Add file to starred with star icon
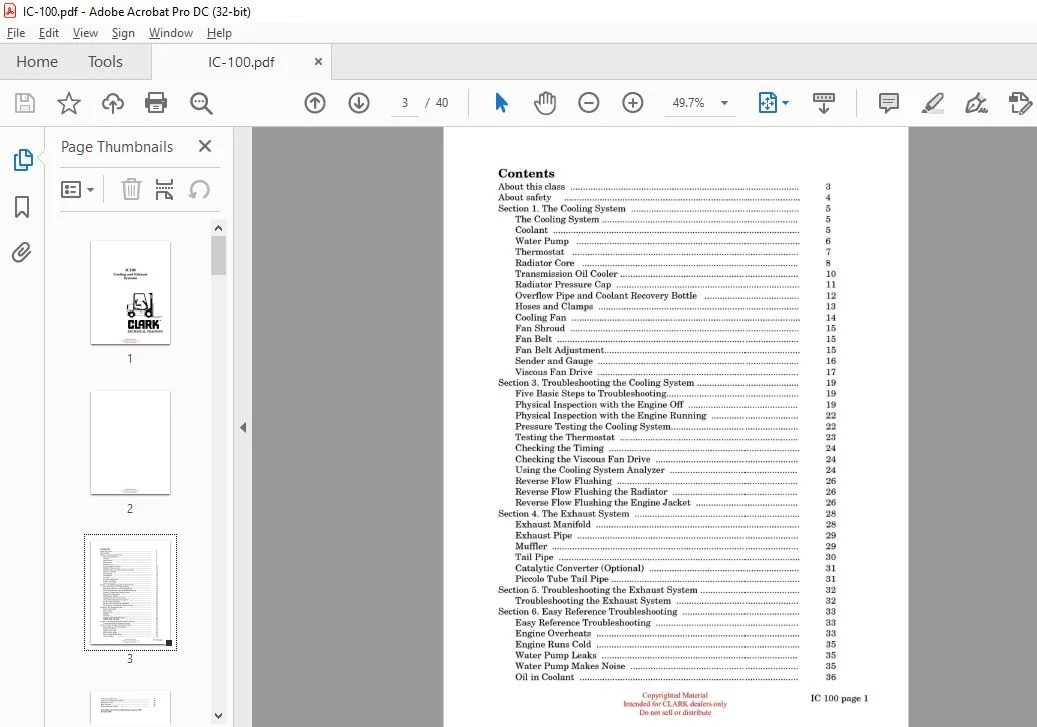Viewport: 1037px width, 727px height. pos(69,103)
